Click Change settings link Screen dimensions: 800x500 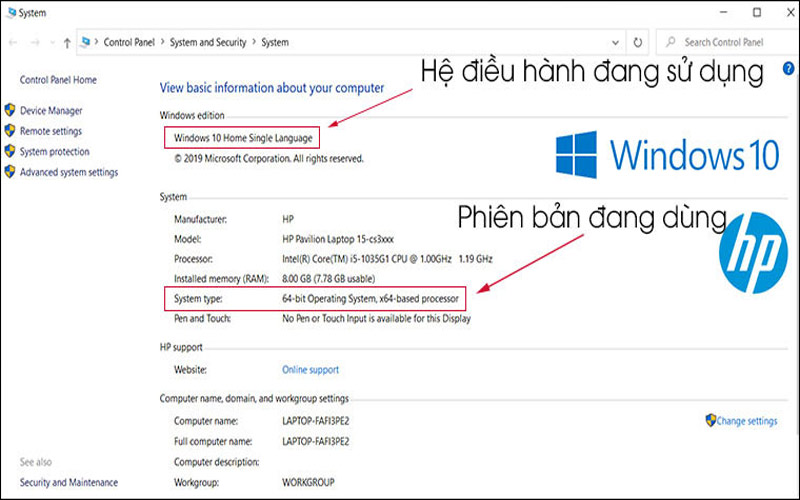pyautogui.click(x=747, y=421)
